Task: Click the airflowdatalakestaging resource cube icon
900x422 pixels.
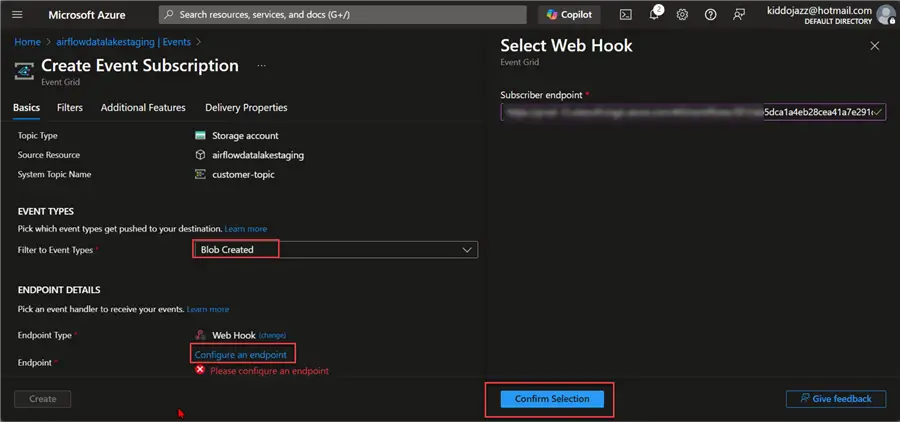Action: pyautogui.click(x=200, y=155)
